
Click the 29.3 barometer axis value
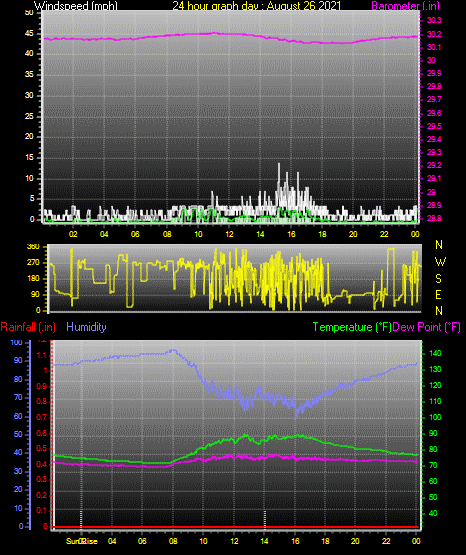[x=434, y=152]
